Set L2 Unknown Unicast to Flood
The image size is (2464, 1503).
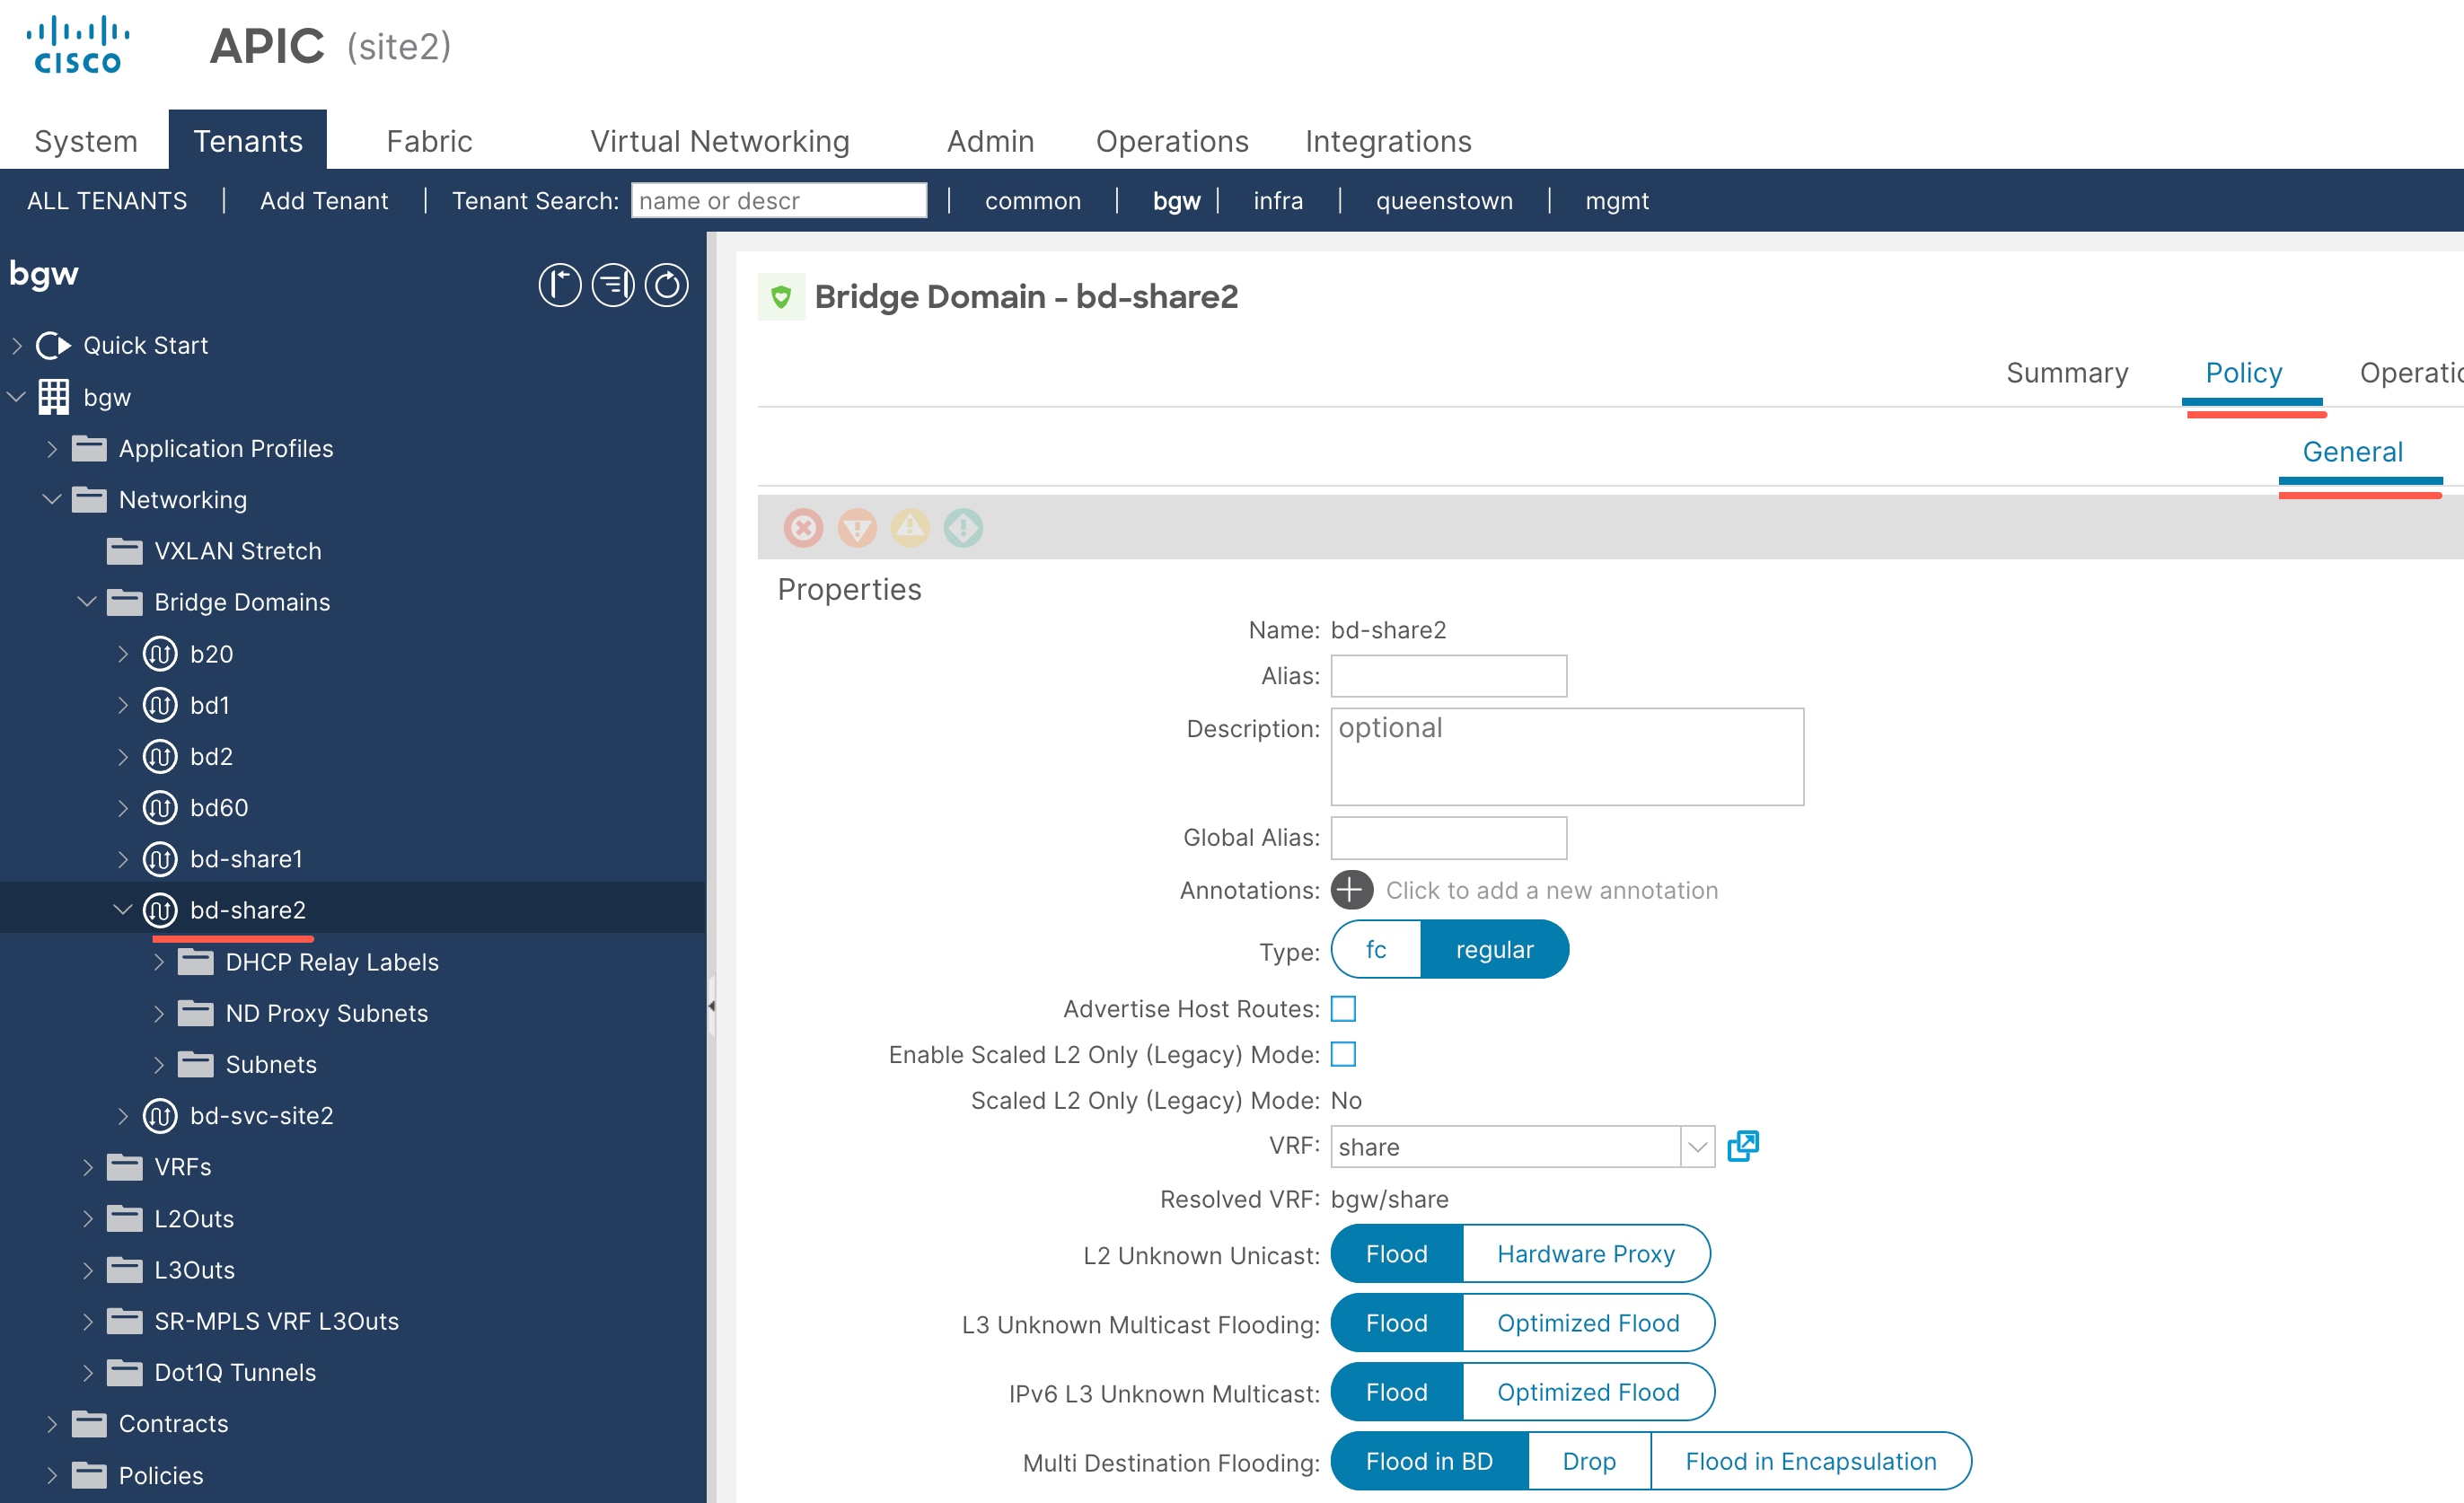pos(1397,1253)
